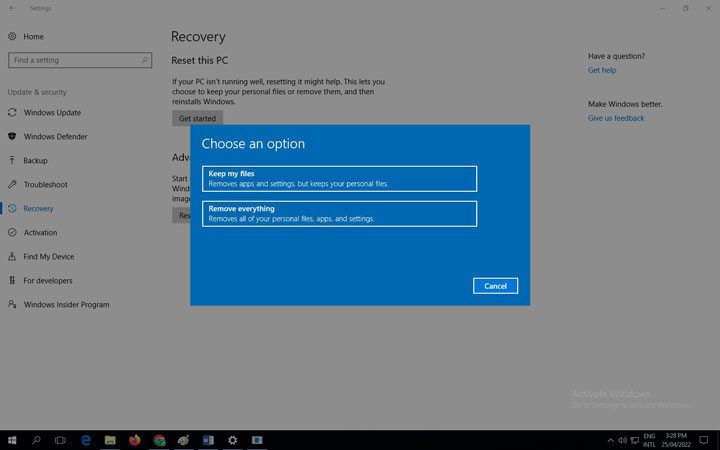Image resolution: width=720 pixels, height=450 pixels.
Task: Click the volume speaker icon
Action: 622,440
